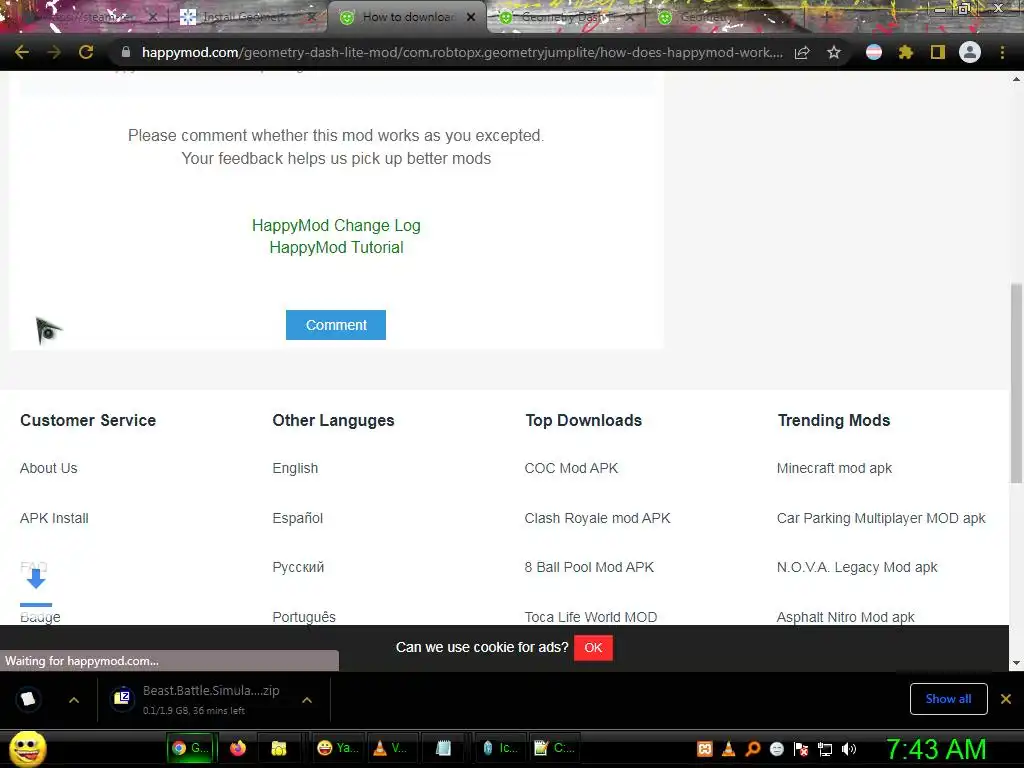
Task: Launch Firefox from the taskbar
Action: pos(238,748)
